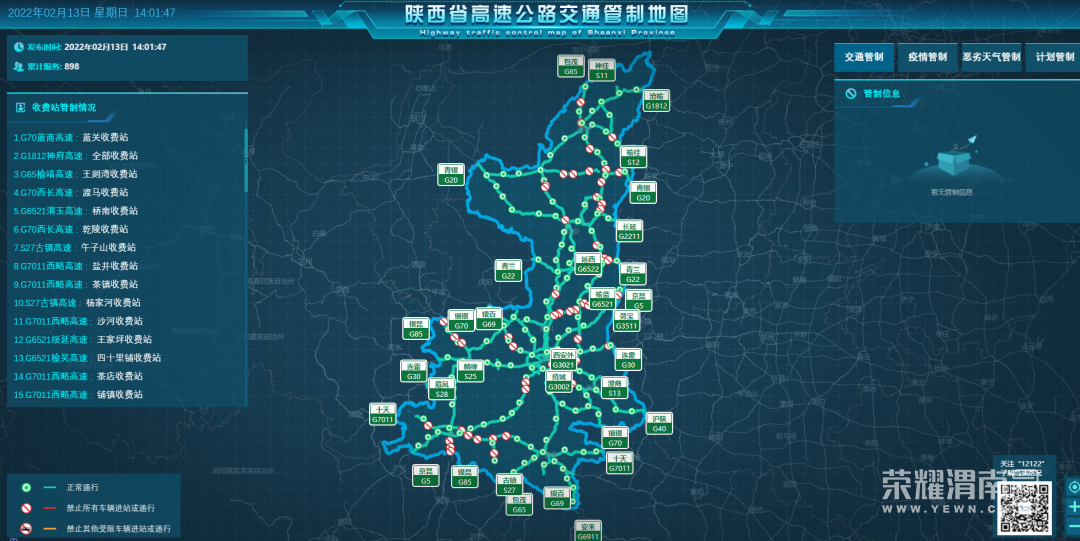
Task: Click the 延西 G6522 highway sign
Action: point(588,264)
